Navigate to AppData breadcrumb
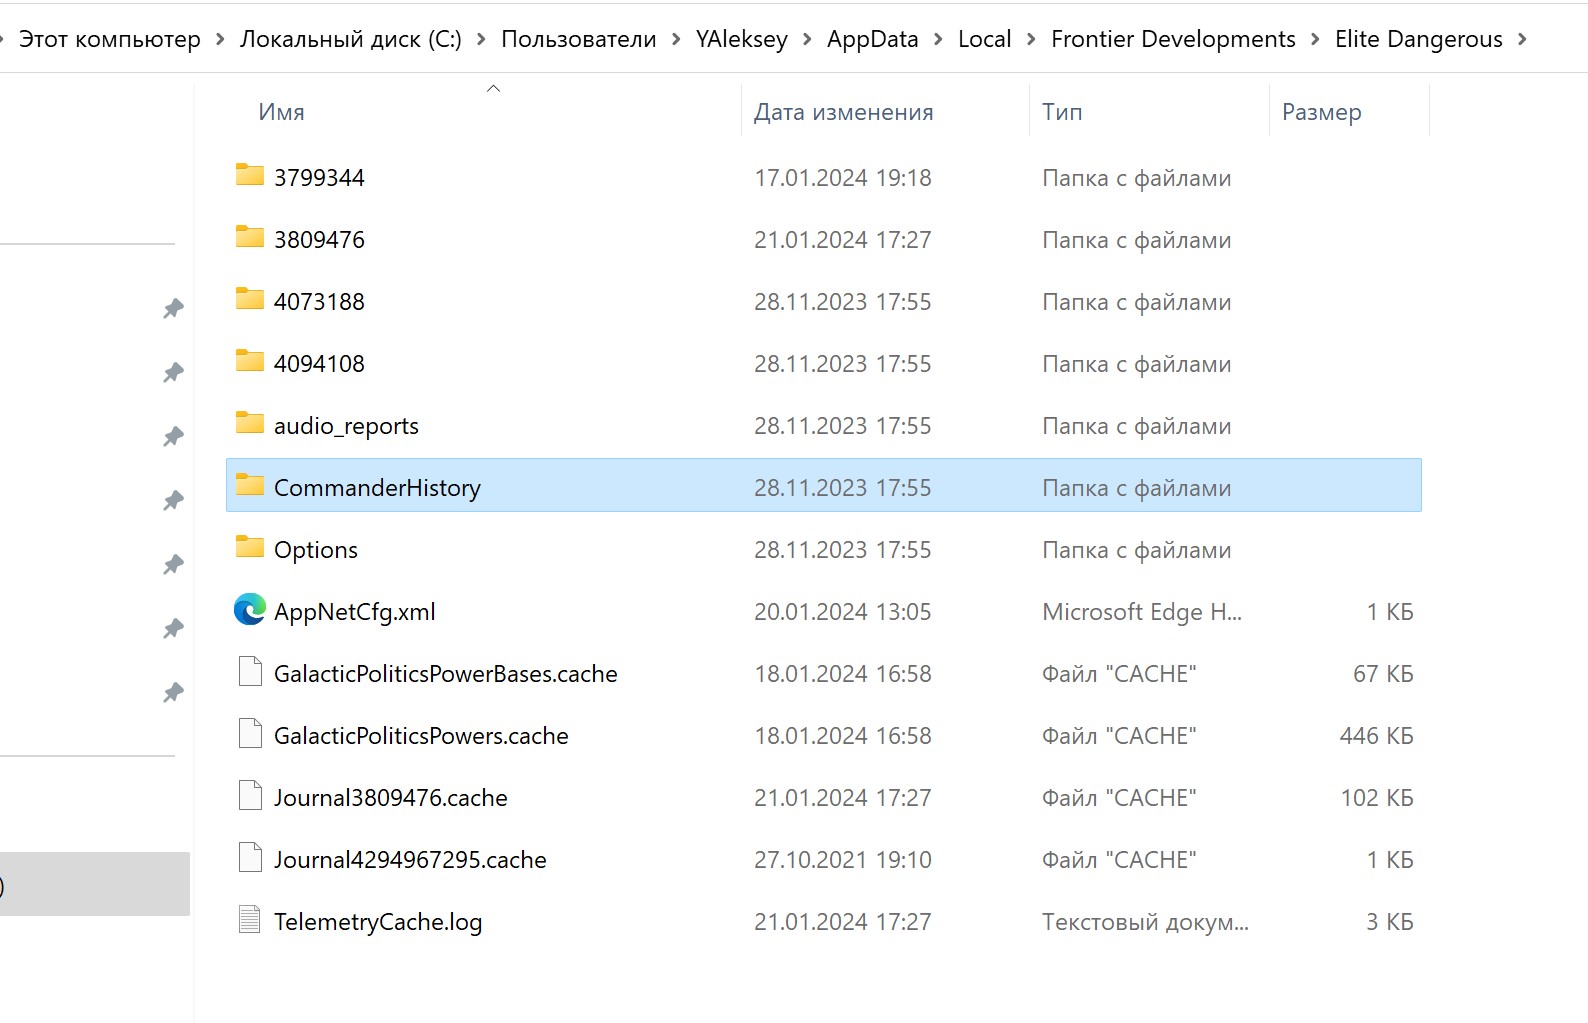The width and height of the screenshot is (1588, 1023). tap(873, 39)
